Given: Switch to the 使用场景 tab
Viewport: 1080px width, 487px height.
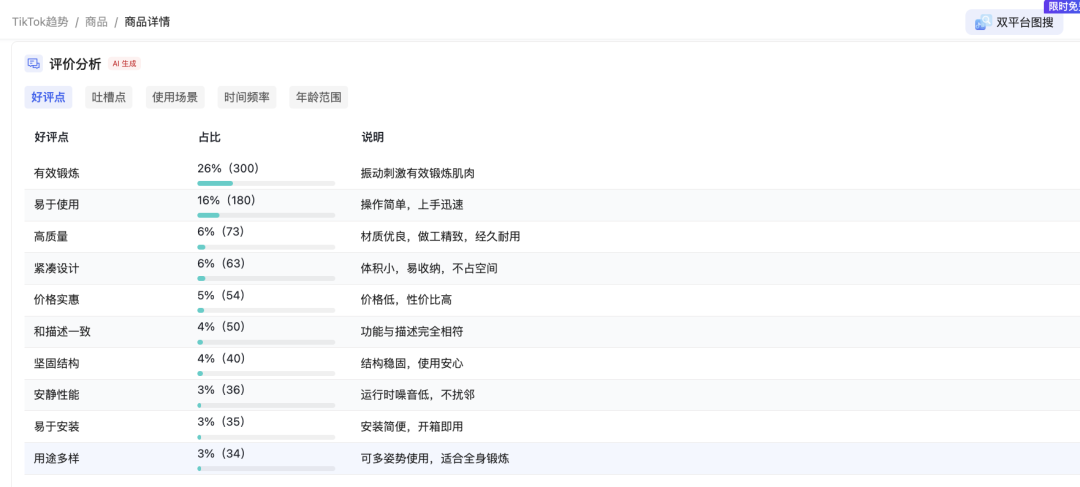Looking at the screenshot, I should point(175,97).
